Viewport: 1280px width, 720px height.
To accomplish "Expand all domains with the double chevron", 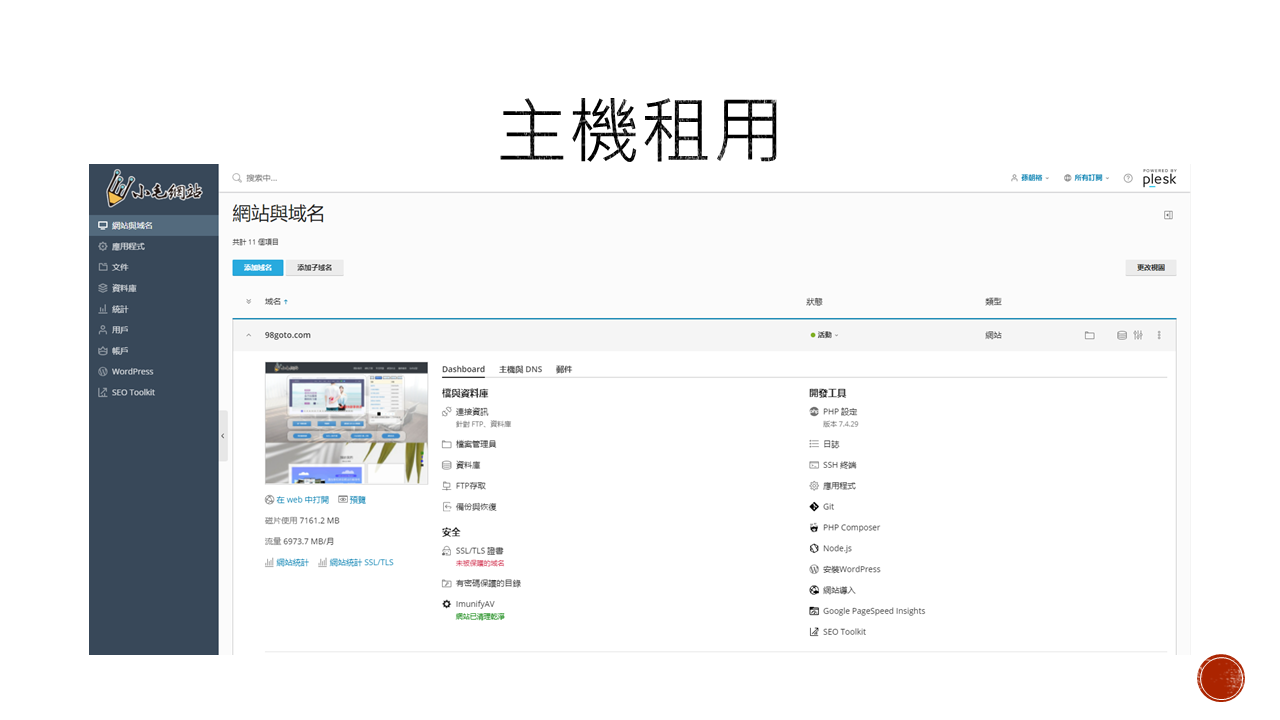I will [249, 302].
